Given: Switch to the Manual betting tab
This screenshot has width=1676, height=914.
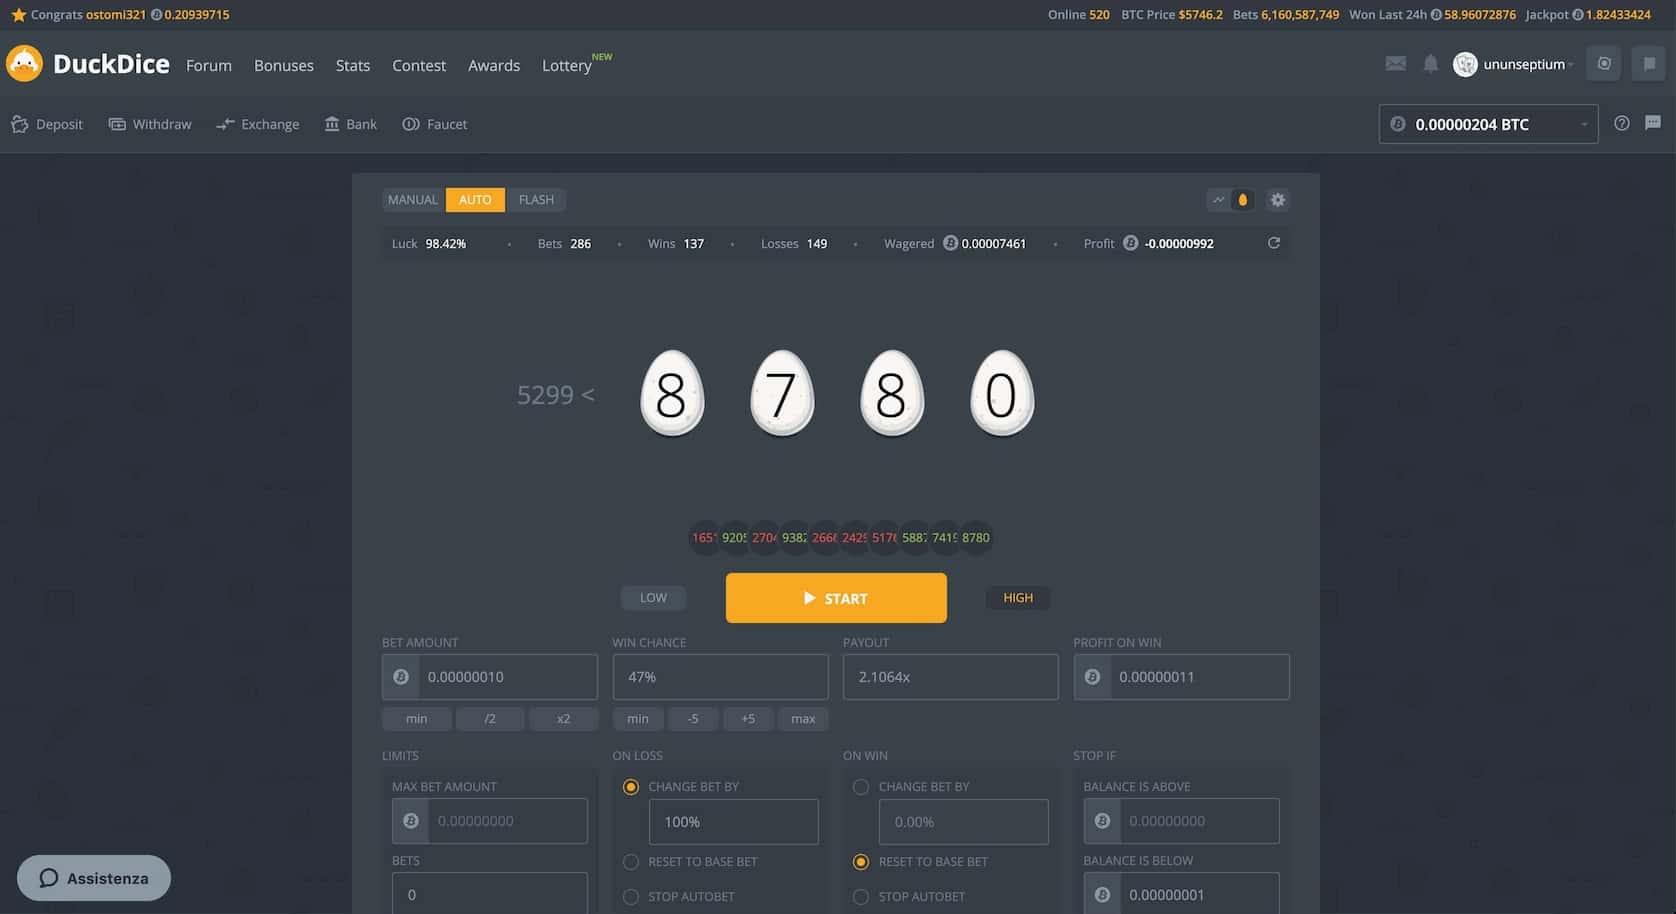Looking at the screenshot, I should (x=412, y=200).
